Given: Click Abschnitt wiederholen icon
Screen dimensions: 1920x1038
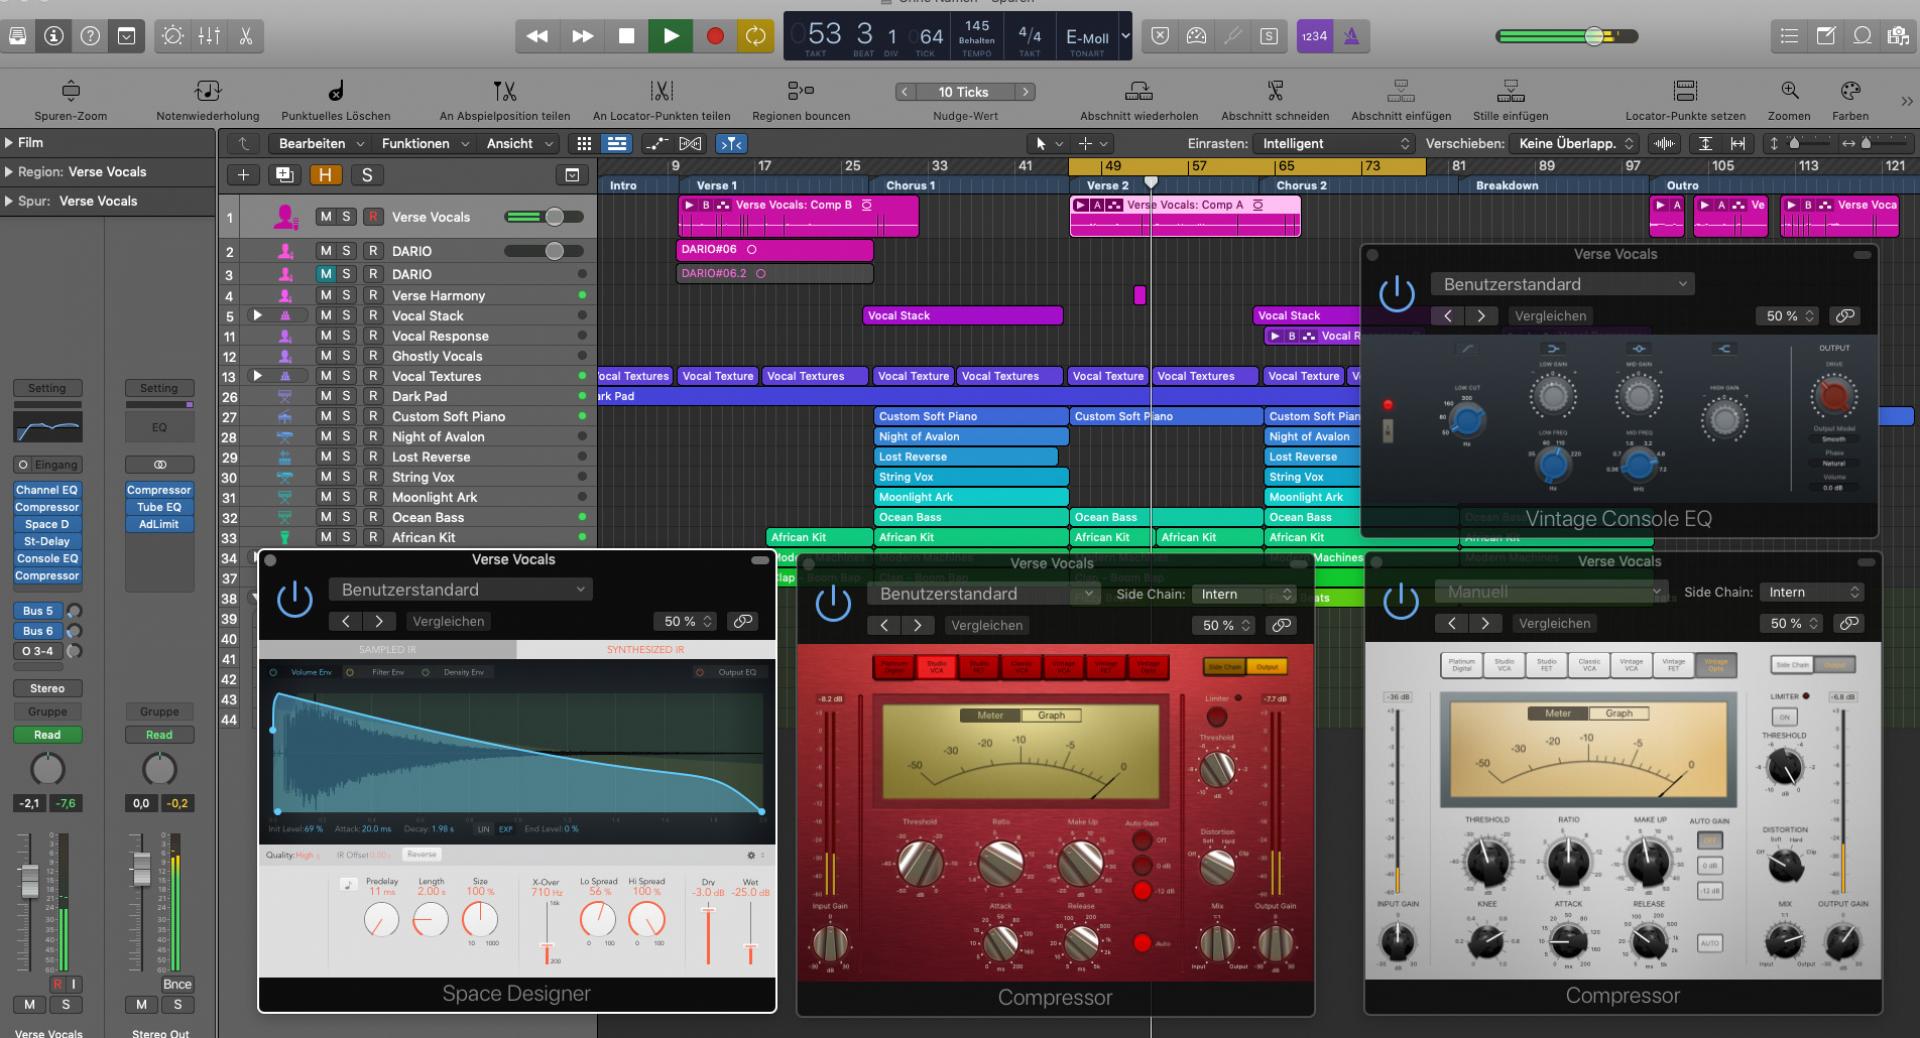Looking at the screenshot, I should pos(1139,91).
